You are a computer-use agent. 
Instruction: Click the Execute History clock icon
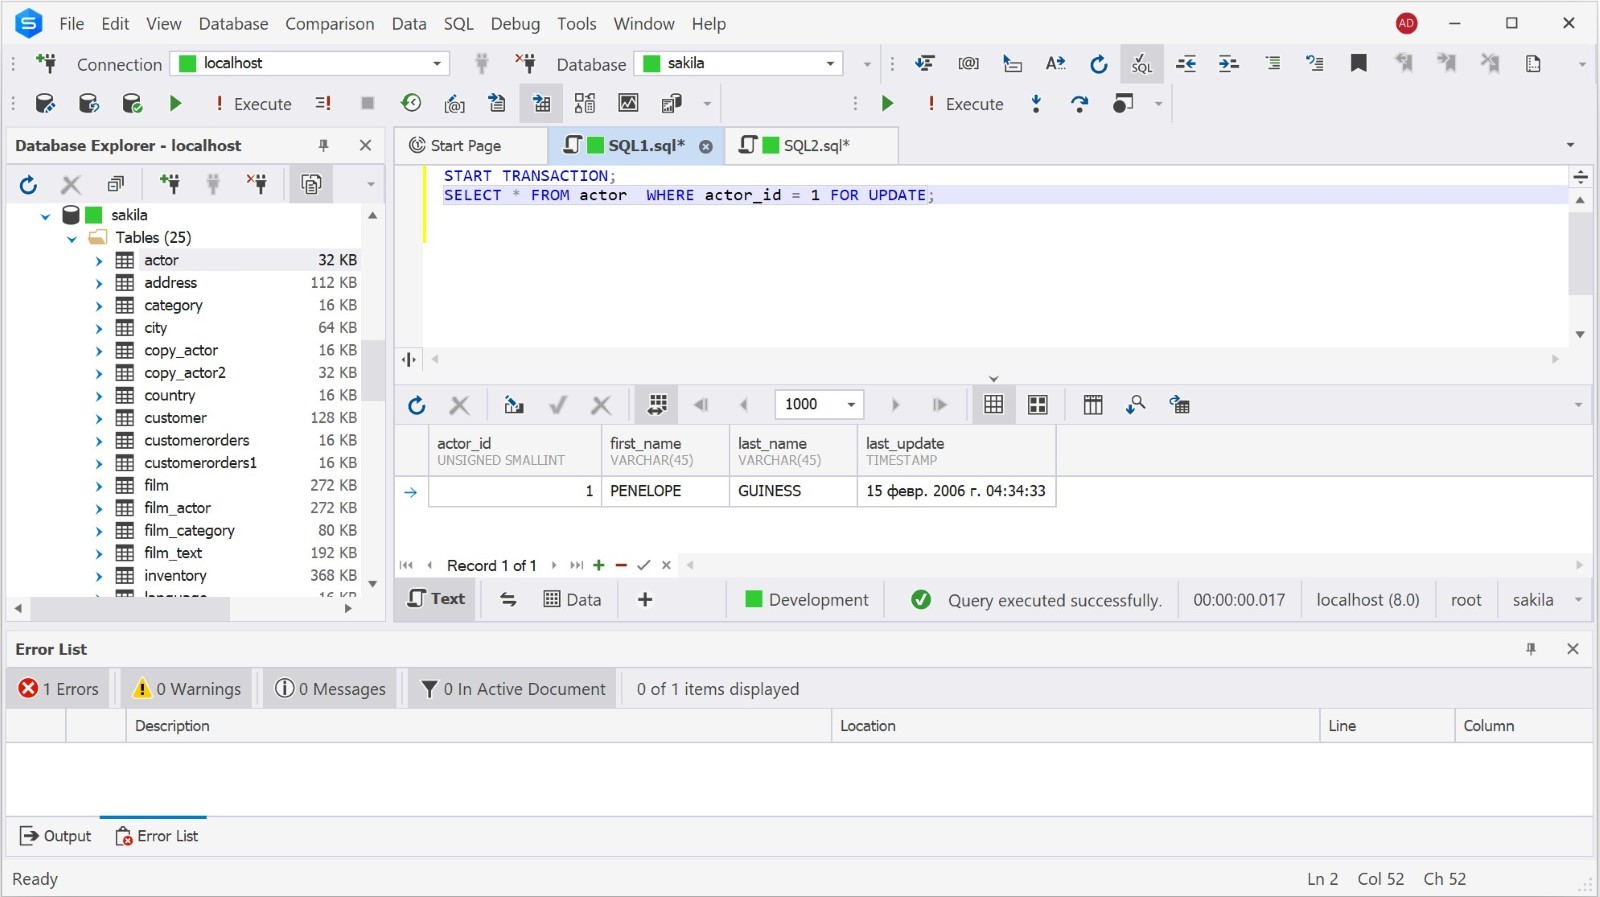tap(410, 103)
